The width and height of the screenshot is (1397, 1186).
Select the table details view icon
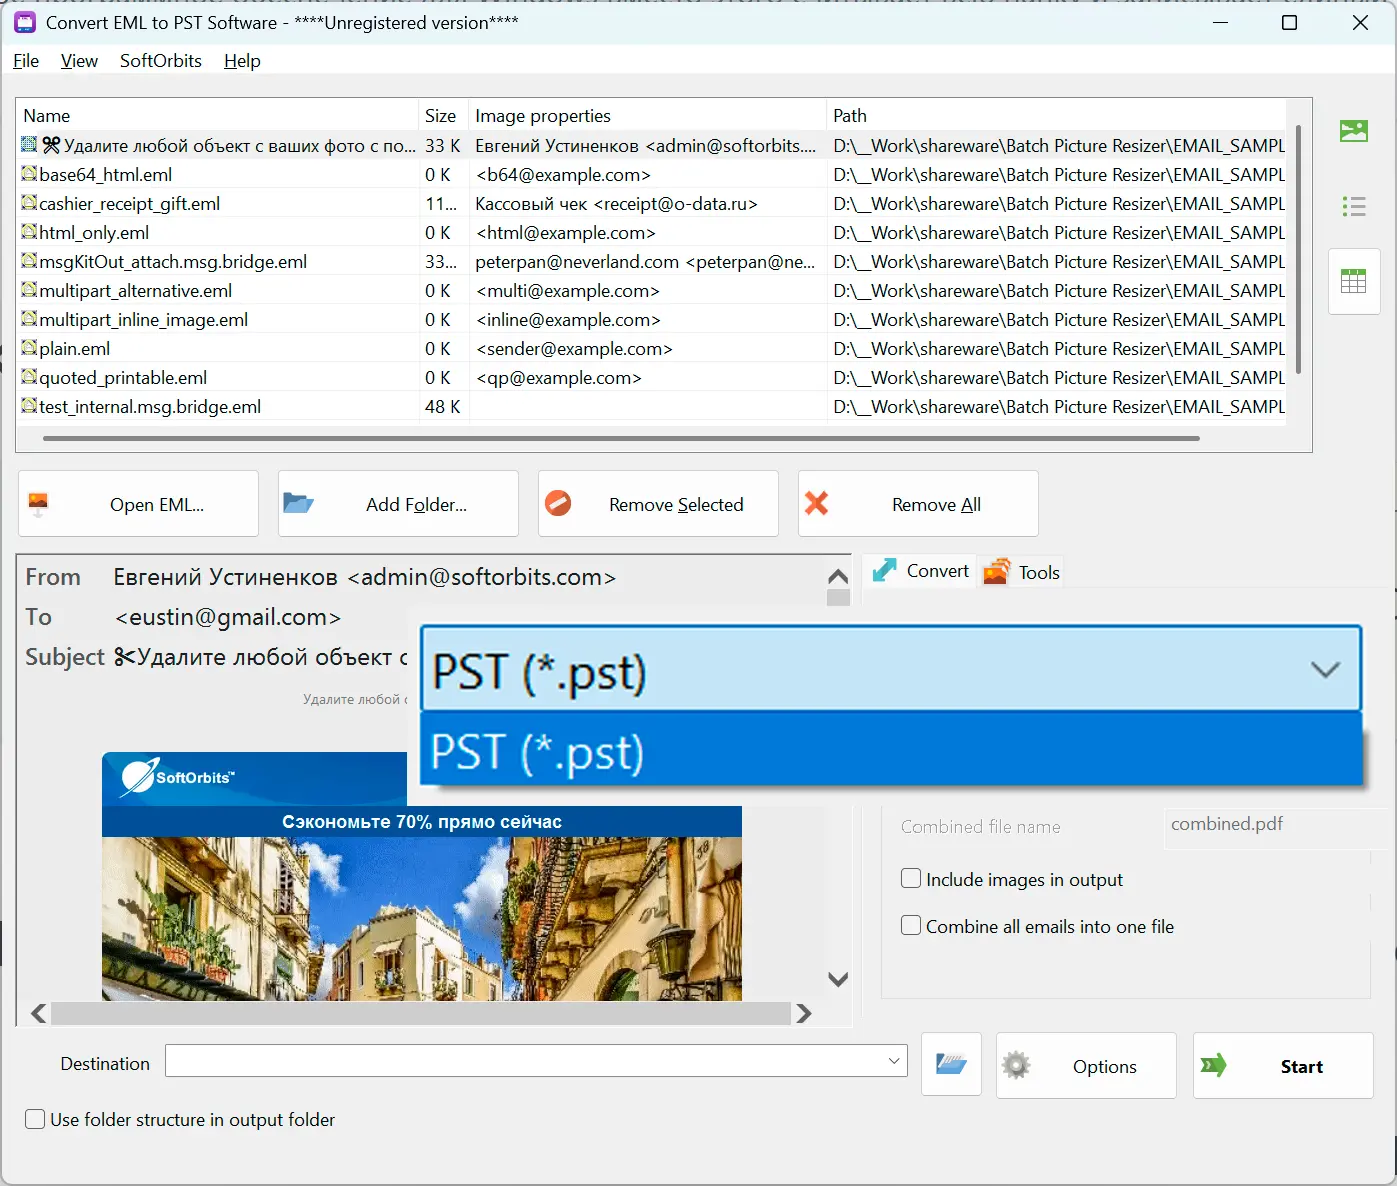click(1353, 282)
